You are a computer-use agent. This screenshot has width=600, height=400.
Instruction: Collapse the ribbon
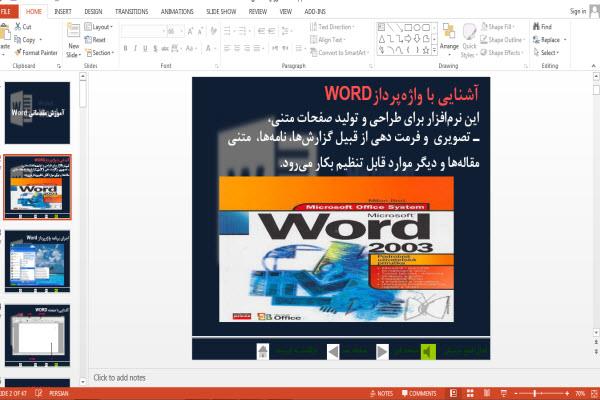[x=593, y=66]
